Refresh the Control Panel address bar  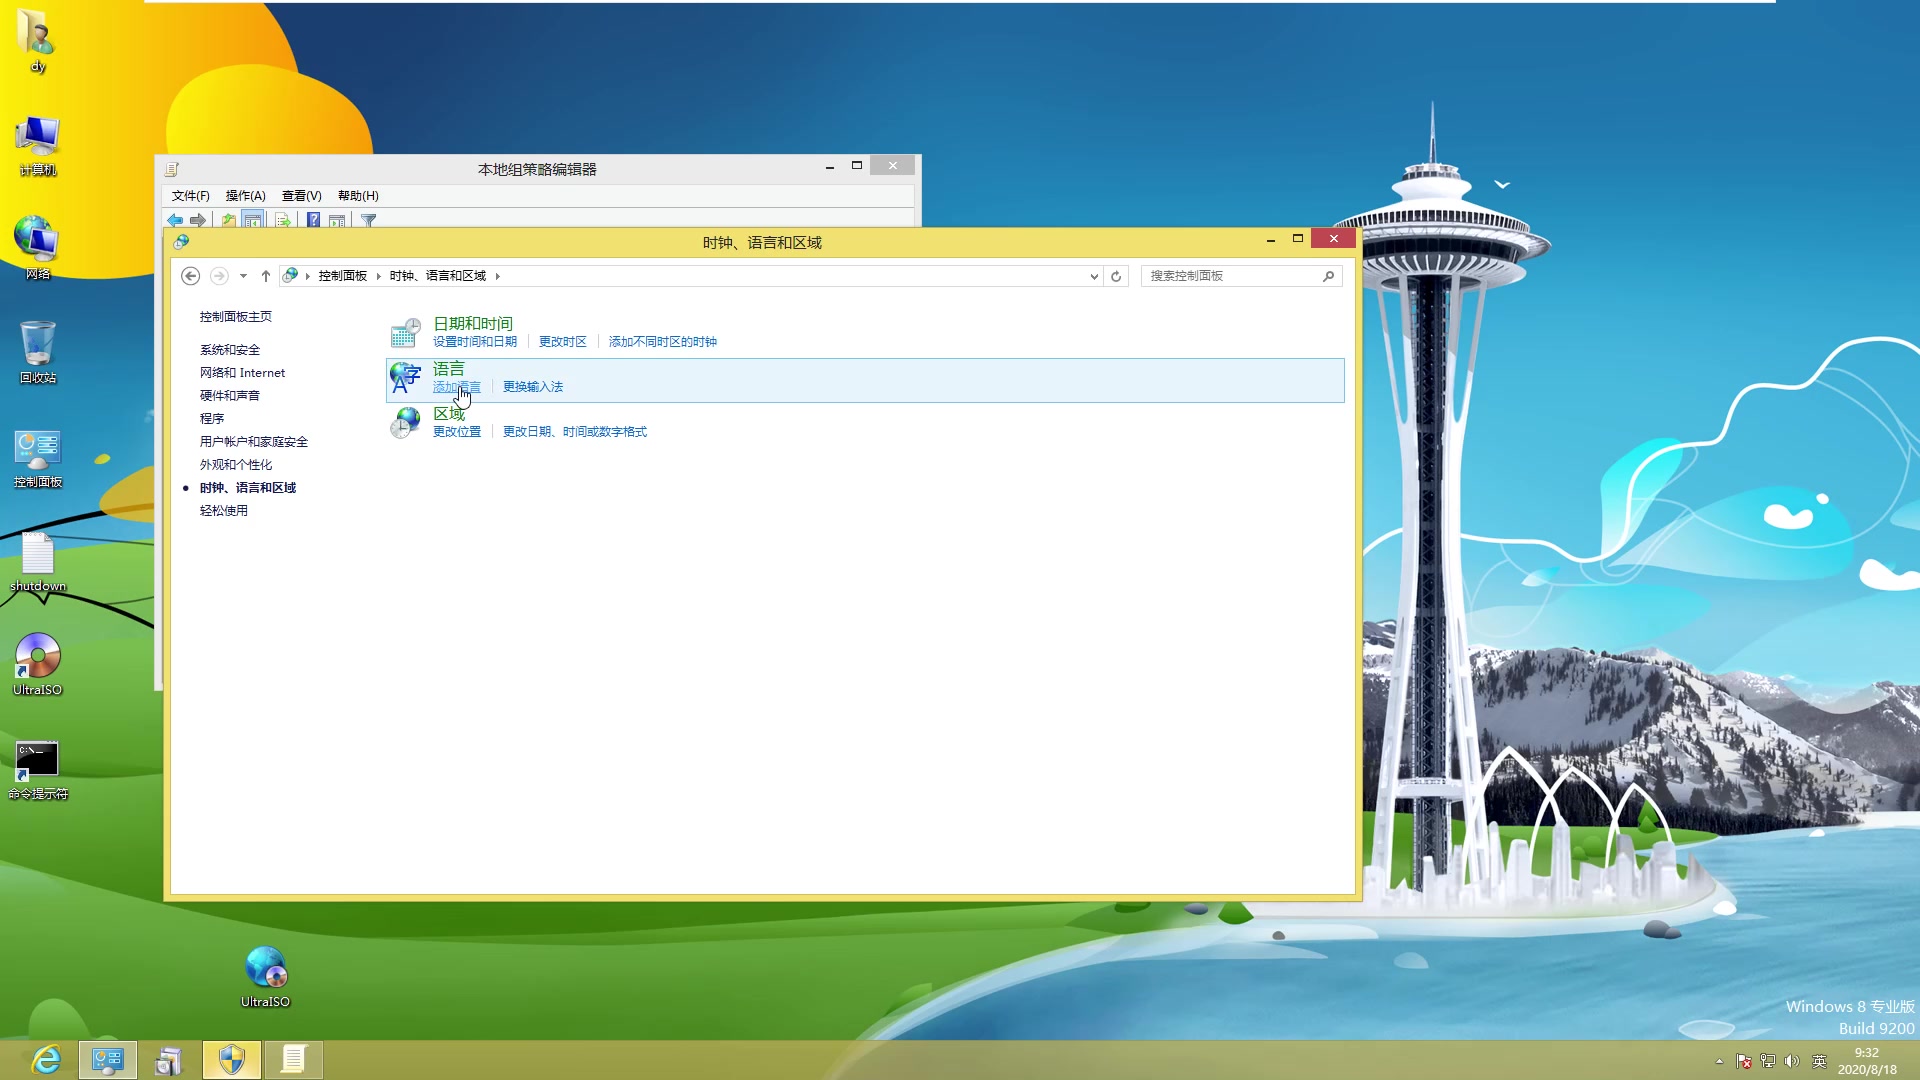coord(1116,276)
